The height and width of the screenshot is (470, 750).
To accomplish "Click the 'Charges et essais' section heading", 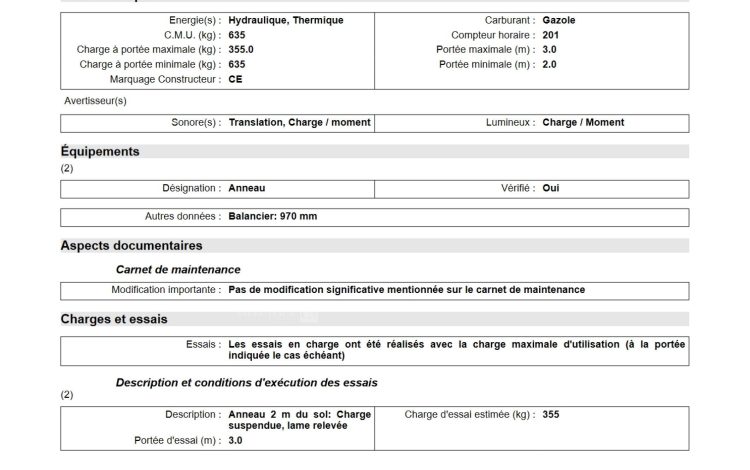I will tap(114, 319).
